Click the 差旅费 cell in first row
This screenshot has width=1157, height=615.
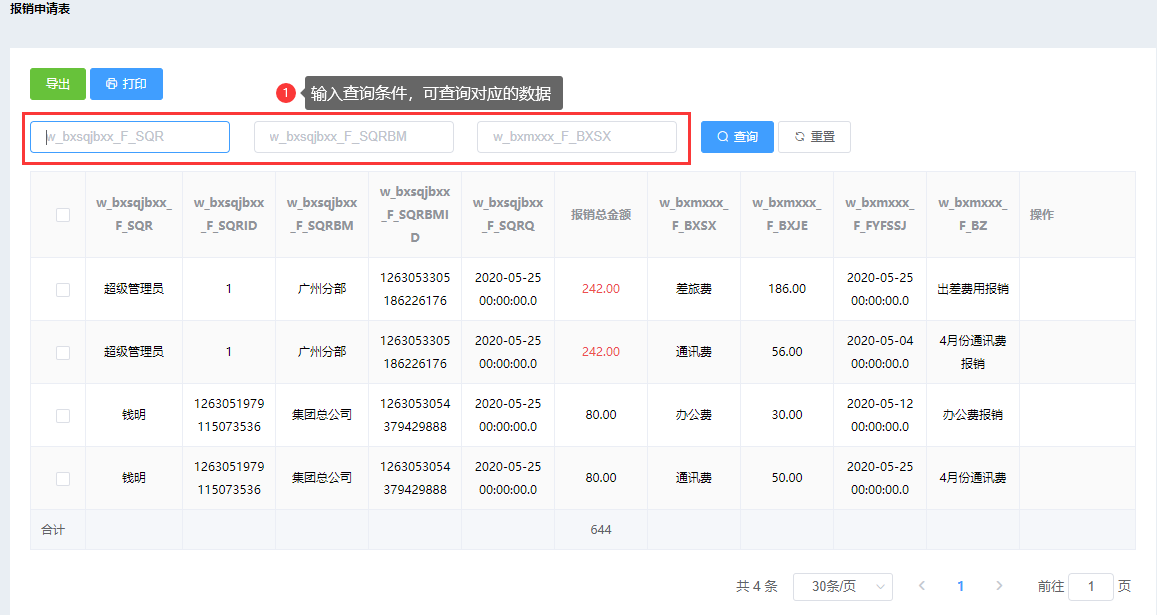coord(694,289)
